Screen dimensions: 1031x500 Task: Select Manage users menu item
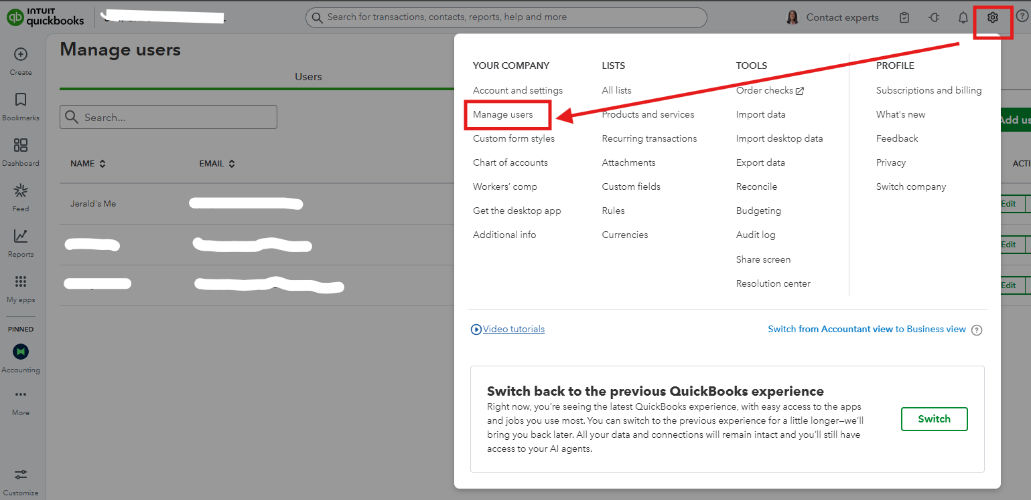click(x=503, y=115)
